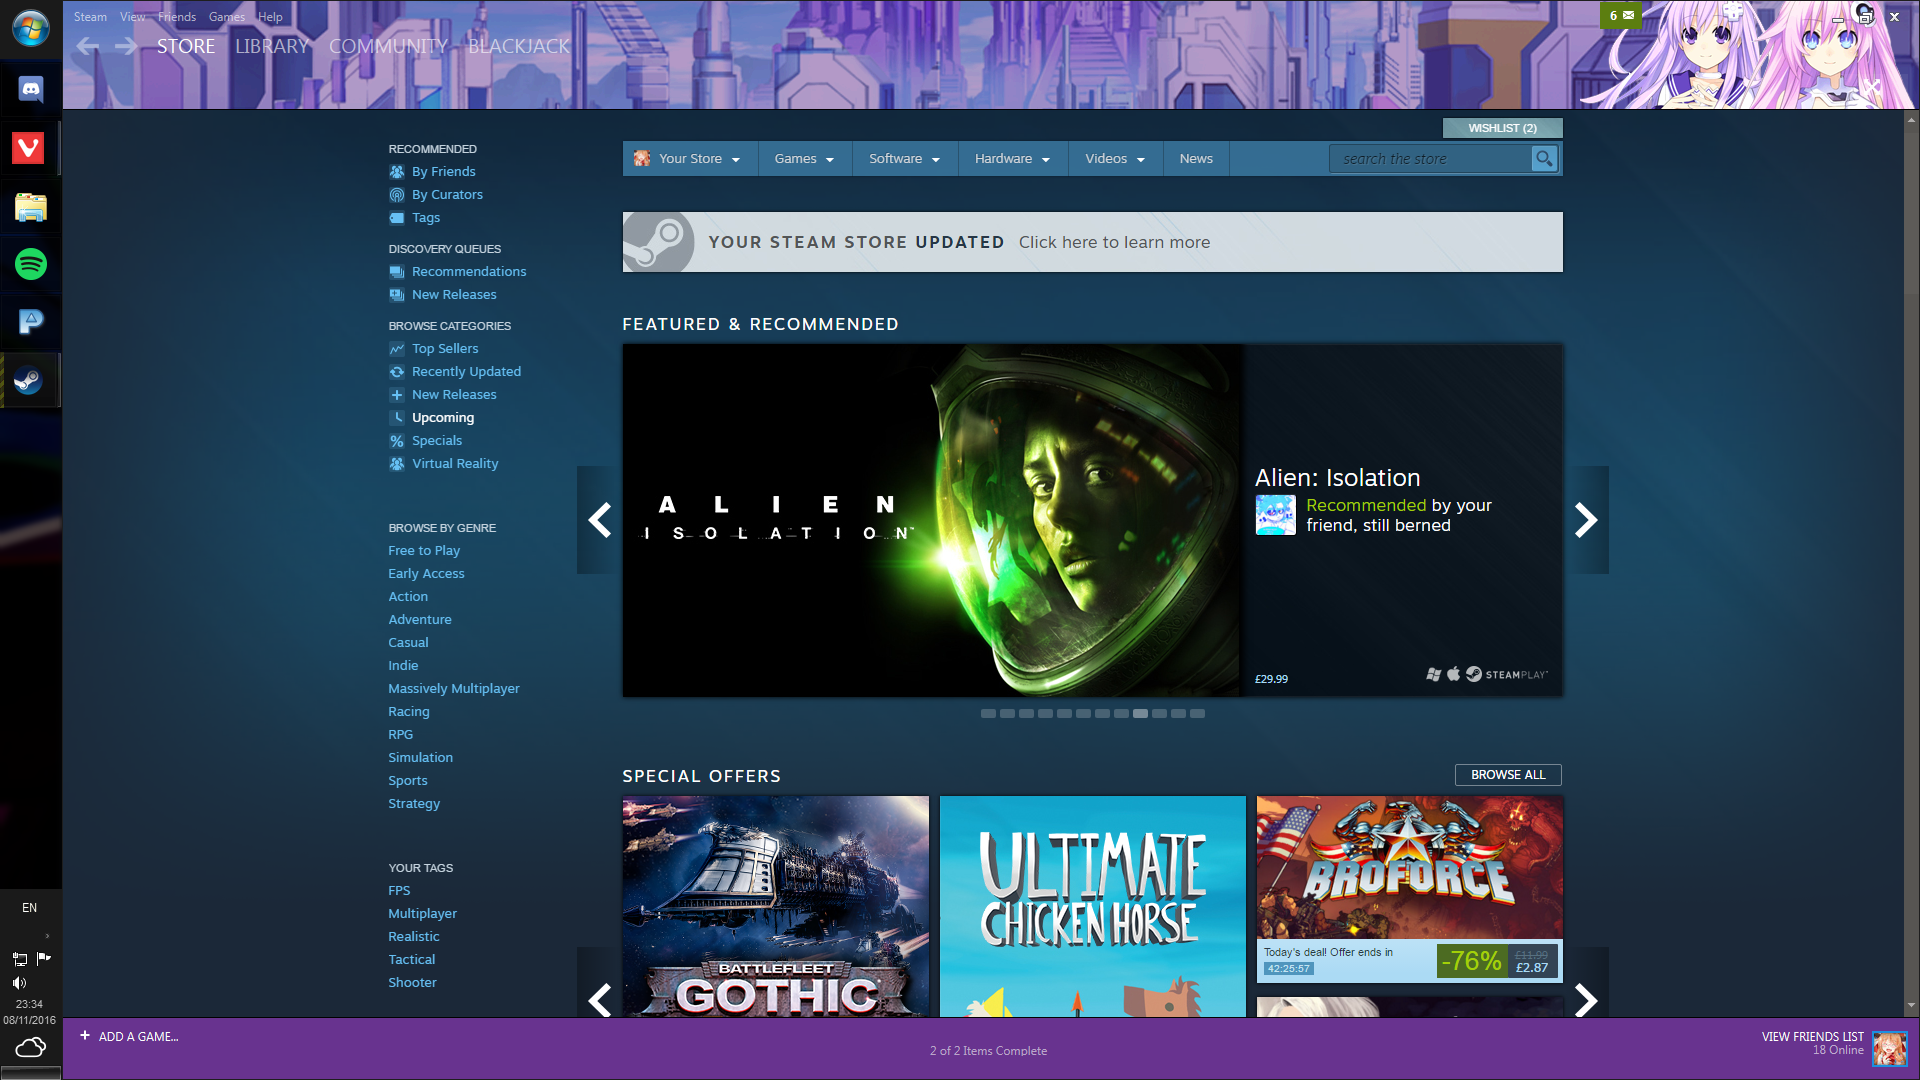Switch to the COMMUNITY tab
This screenshot has height=1080, width=1920.
tap(388, 46)
